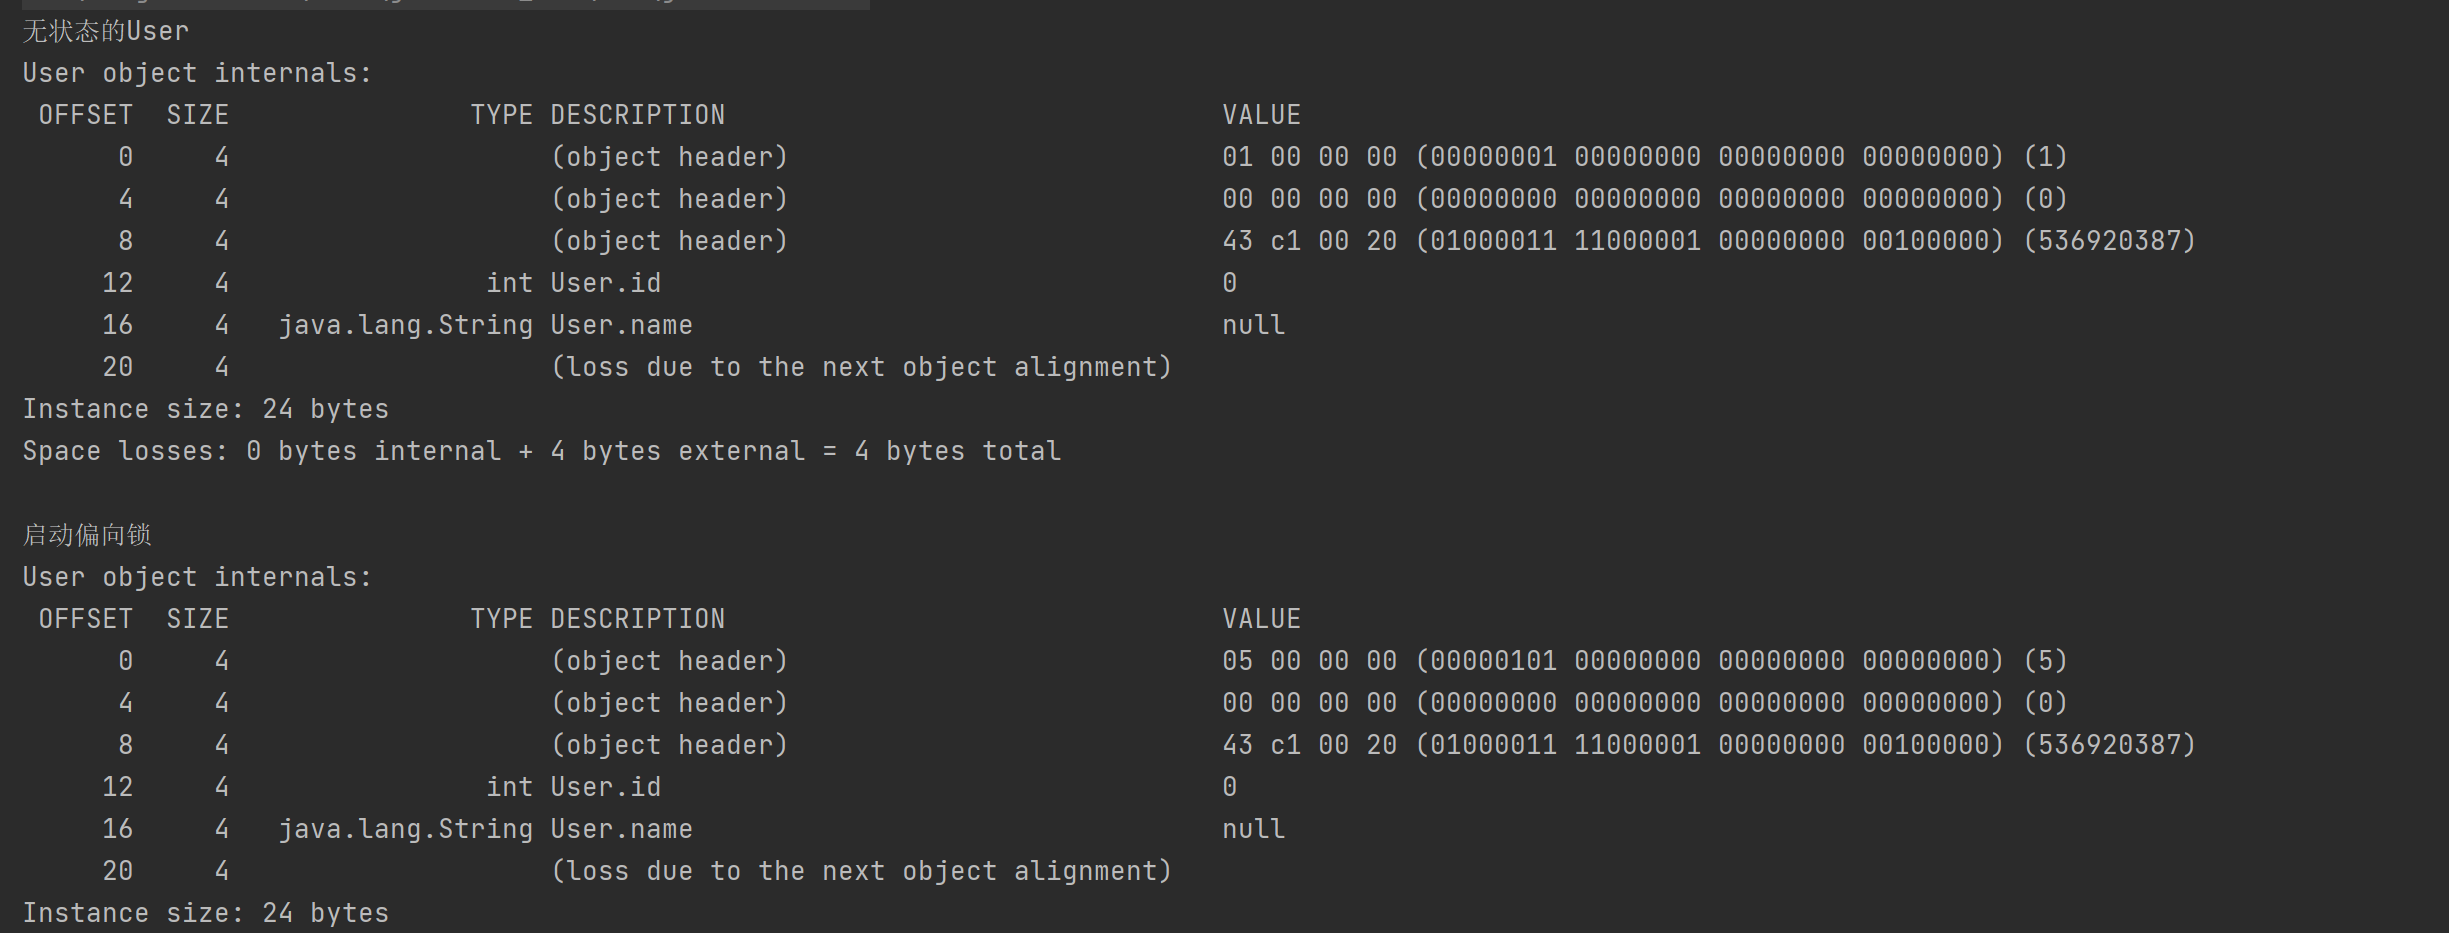Screen dimensions: 2449x933
Task: Click the null value under 无状态的User
Action: coord(1253,325)
